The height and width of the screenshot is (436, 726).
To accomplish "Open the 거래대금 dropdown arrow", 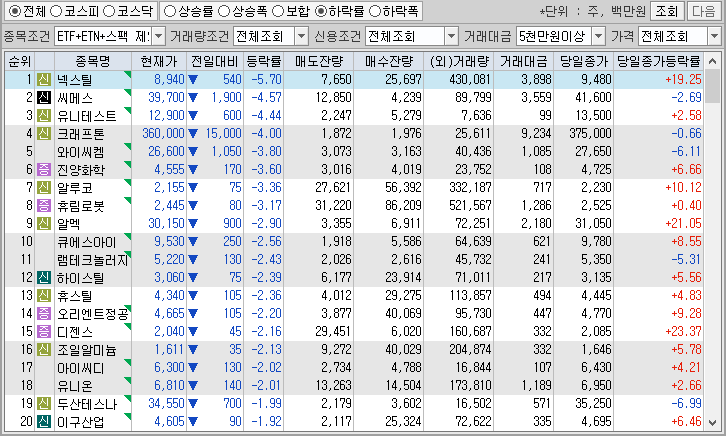I will pos(599,36).
